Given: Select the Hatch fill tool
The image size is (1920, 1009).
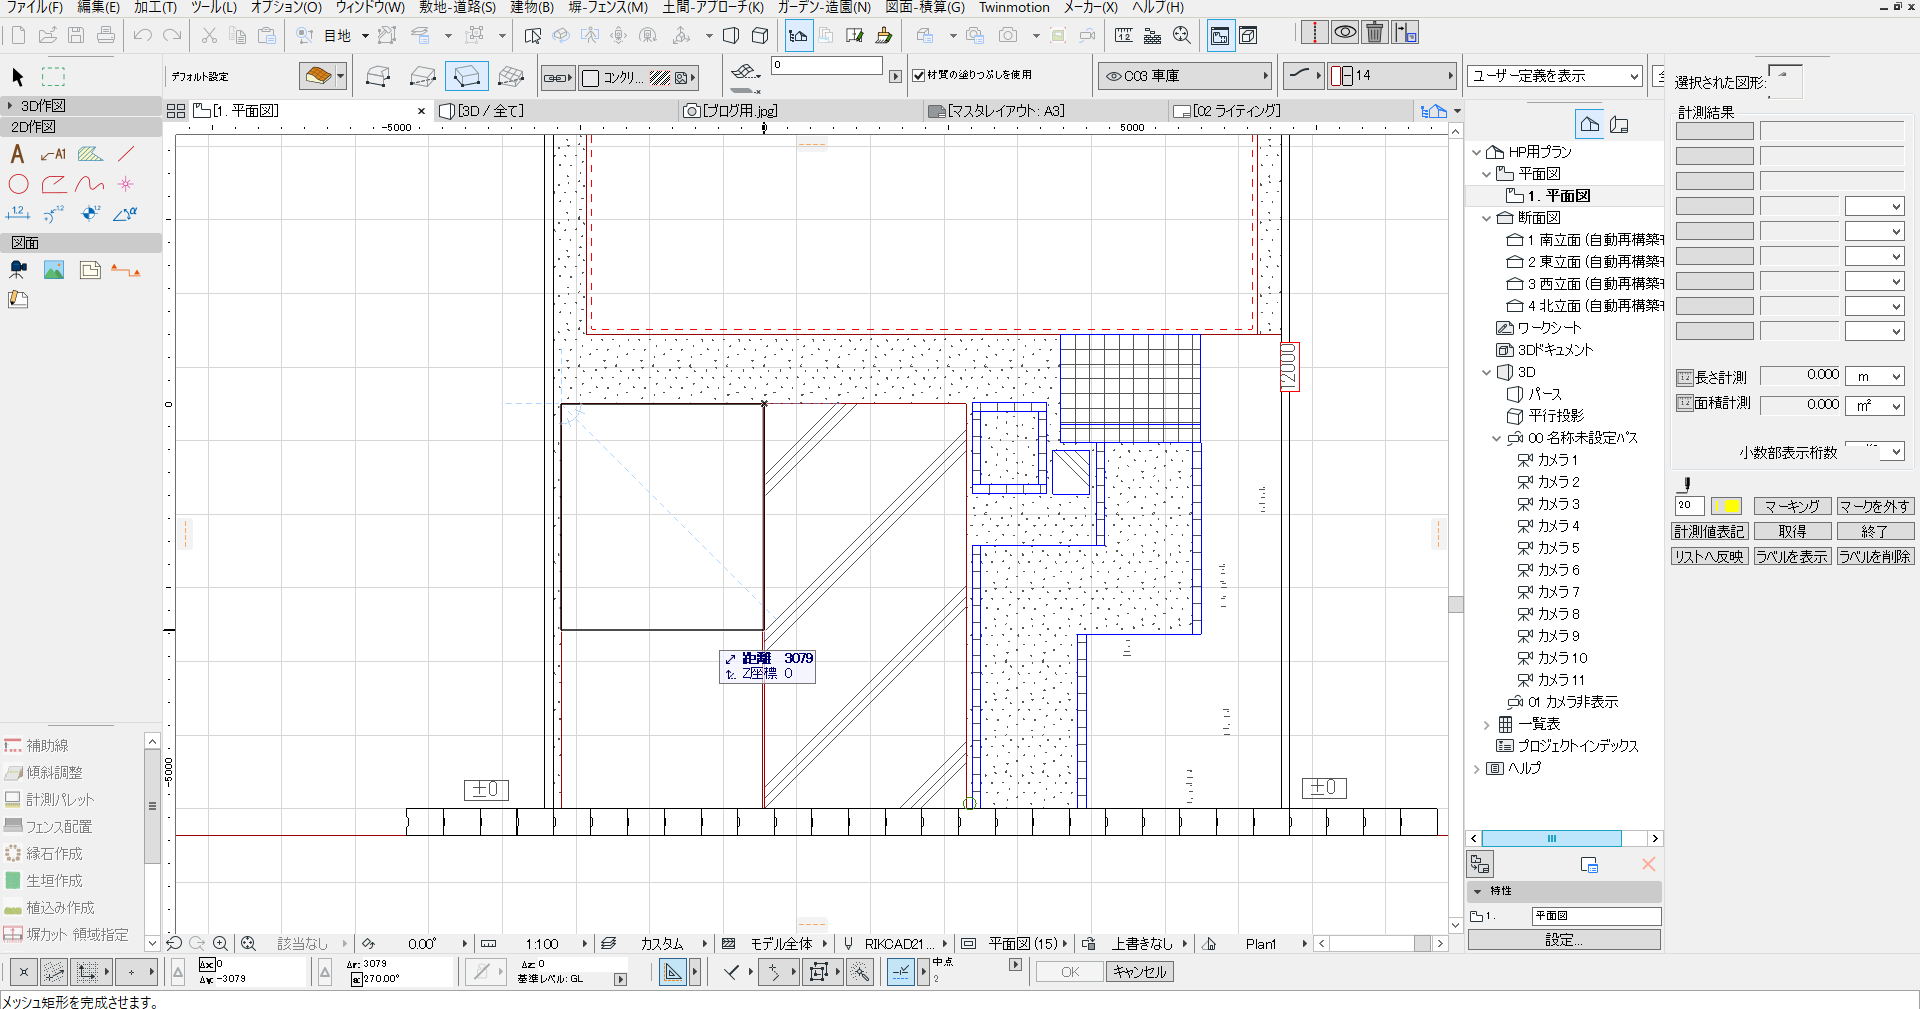Looking at the screenshot, I should pos(90,154).
